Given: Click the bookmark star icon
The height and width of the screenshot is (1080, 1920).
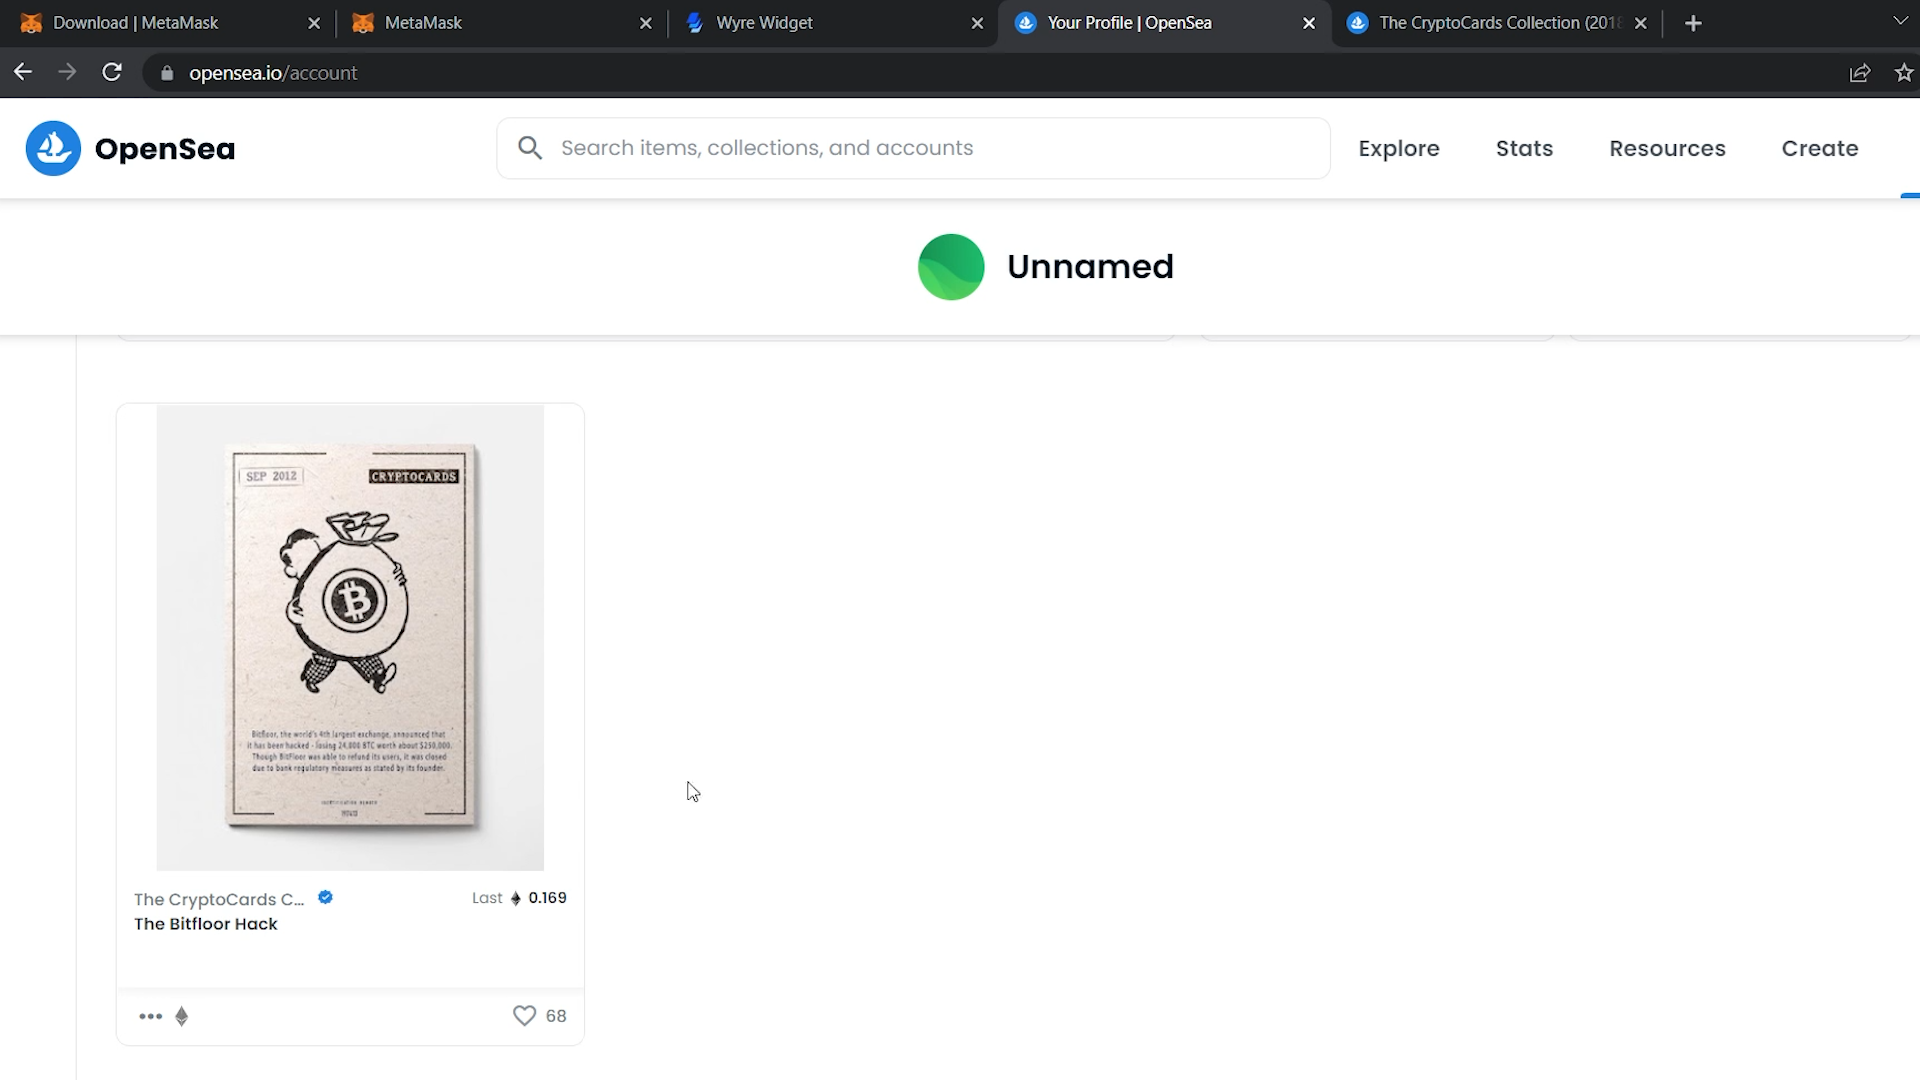Looking at the screenshot, I should pyautogui.click(x=1903, y=72).
